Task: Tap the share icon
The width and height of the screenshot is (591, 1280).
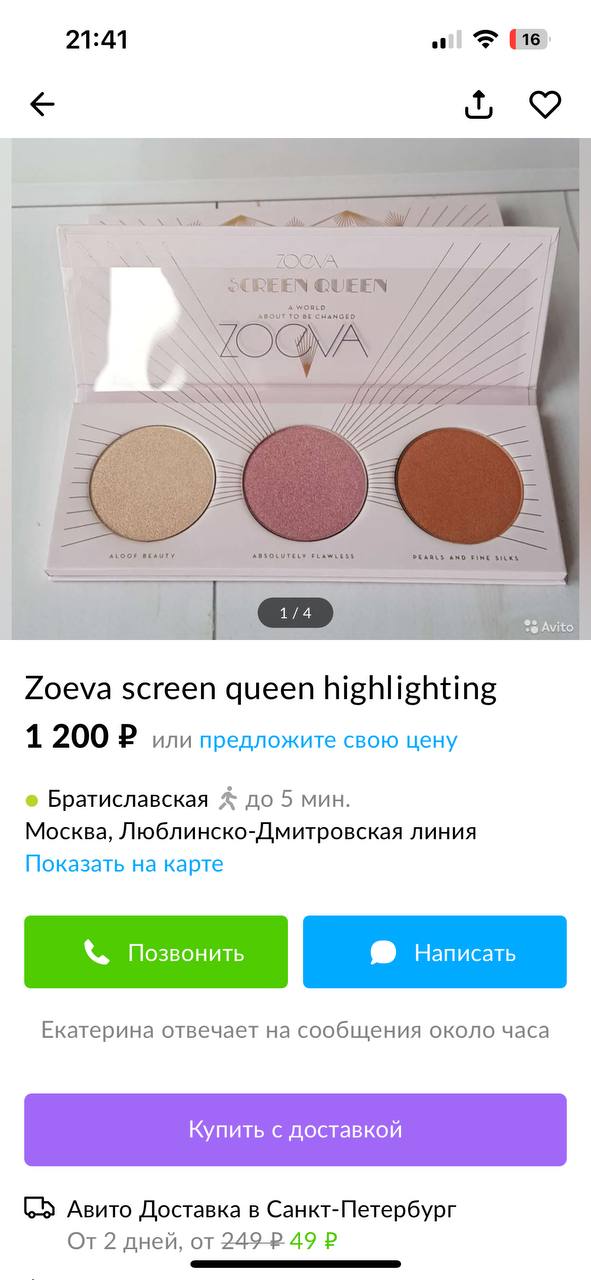Action: tap(480, 104)
